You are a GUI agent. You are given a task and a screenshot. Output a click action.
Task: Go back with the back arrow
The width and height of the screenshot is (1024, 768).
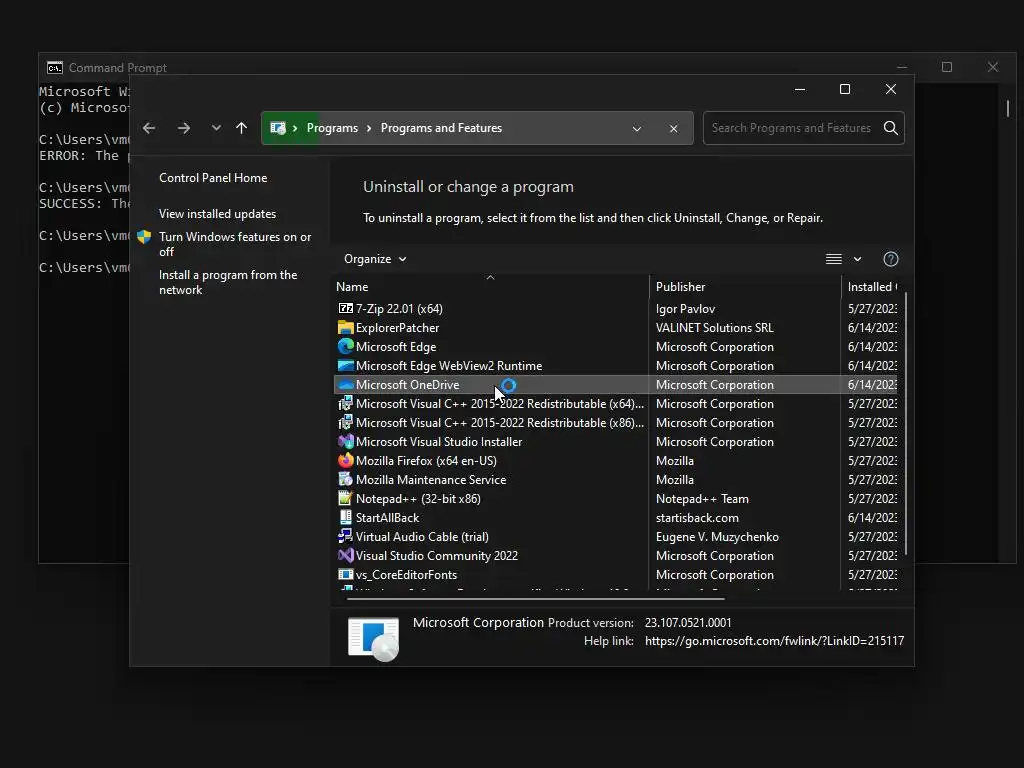coord(149,128)
